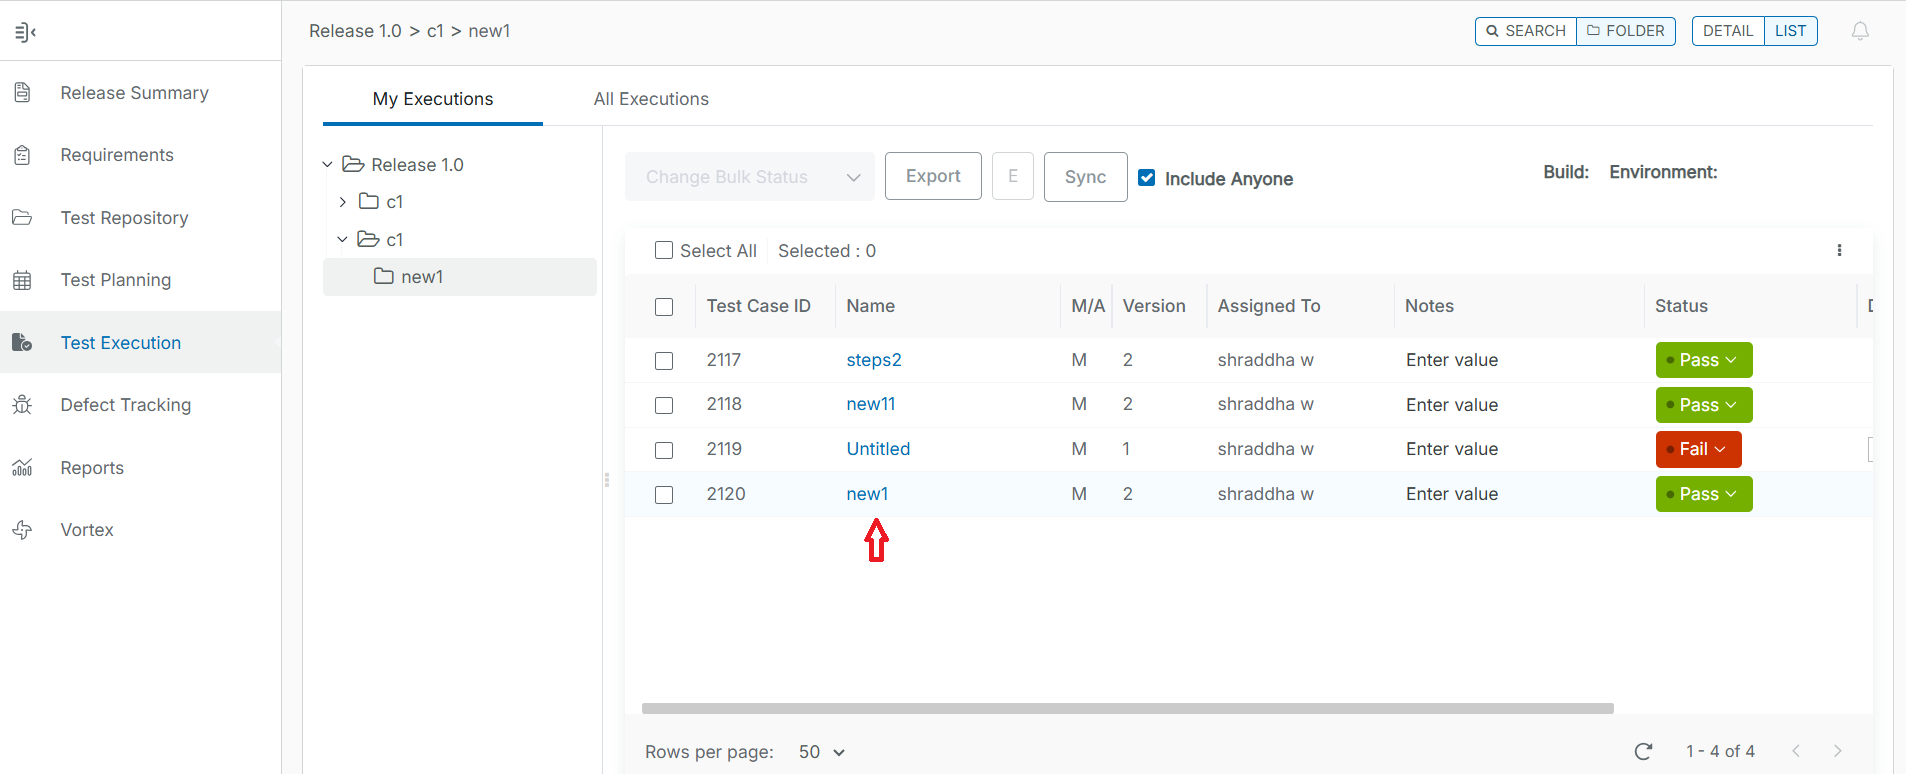Go to Test Repository in sidebar

pyautogui.click(x=124, y=218)
